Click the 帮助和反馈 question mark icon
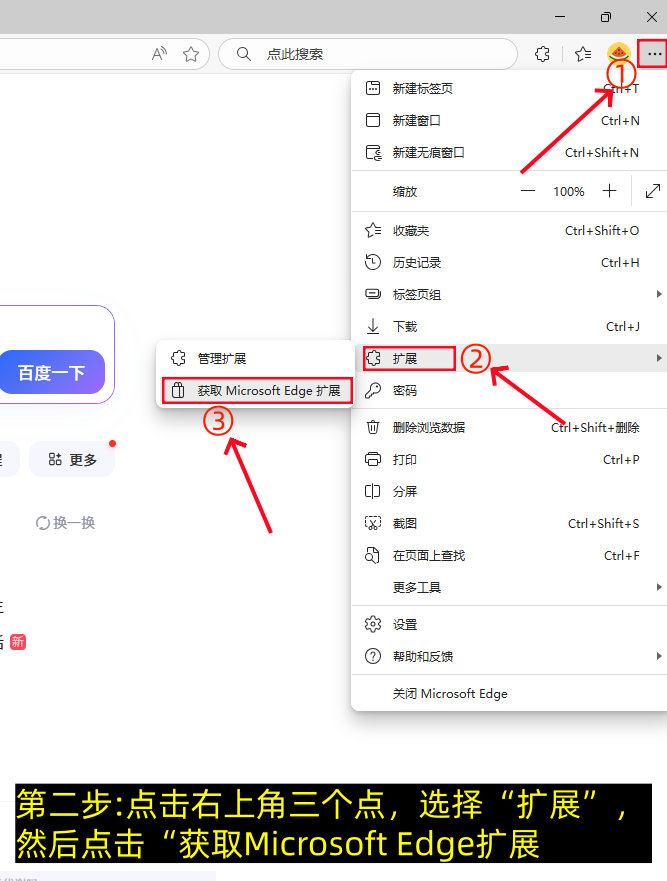667x881 pixels. (x=373, y=656)
